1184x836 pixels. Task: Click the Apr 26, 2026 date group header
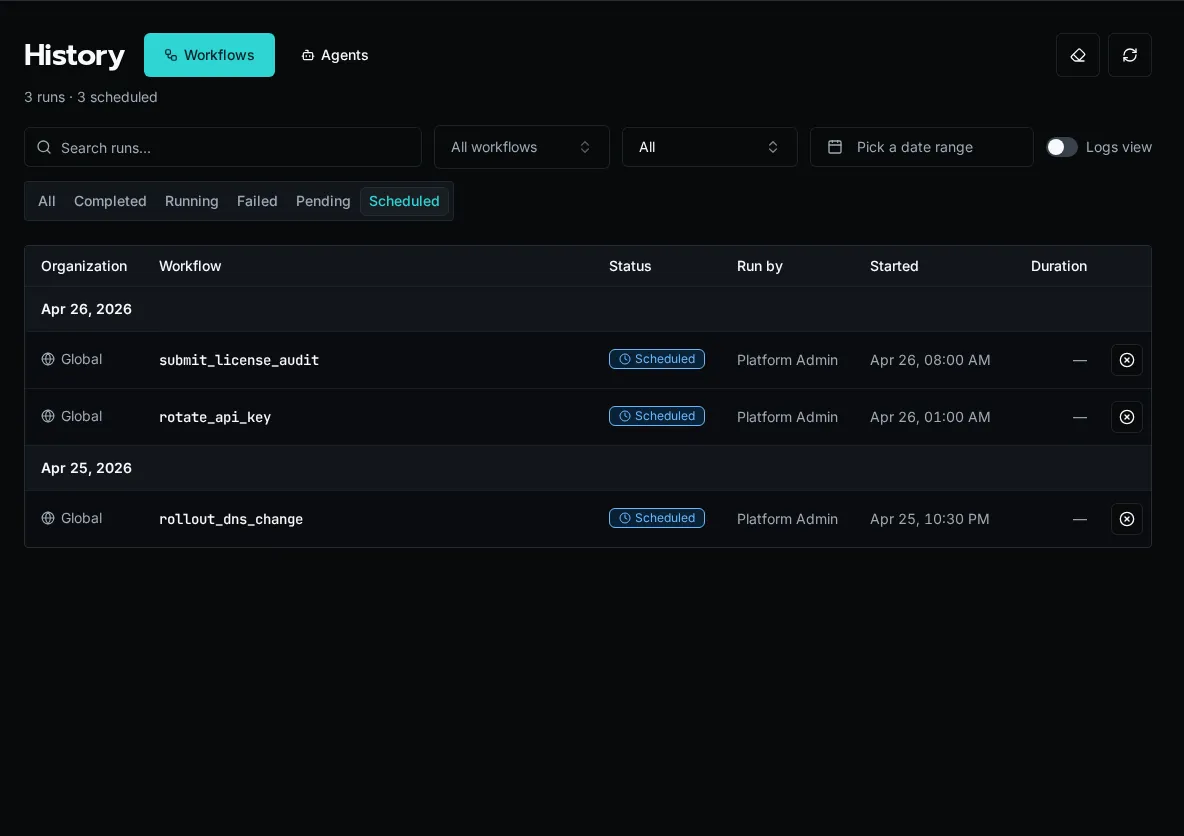pyautogui.click(x=588, y=309)
